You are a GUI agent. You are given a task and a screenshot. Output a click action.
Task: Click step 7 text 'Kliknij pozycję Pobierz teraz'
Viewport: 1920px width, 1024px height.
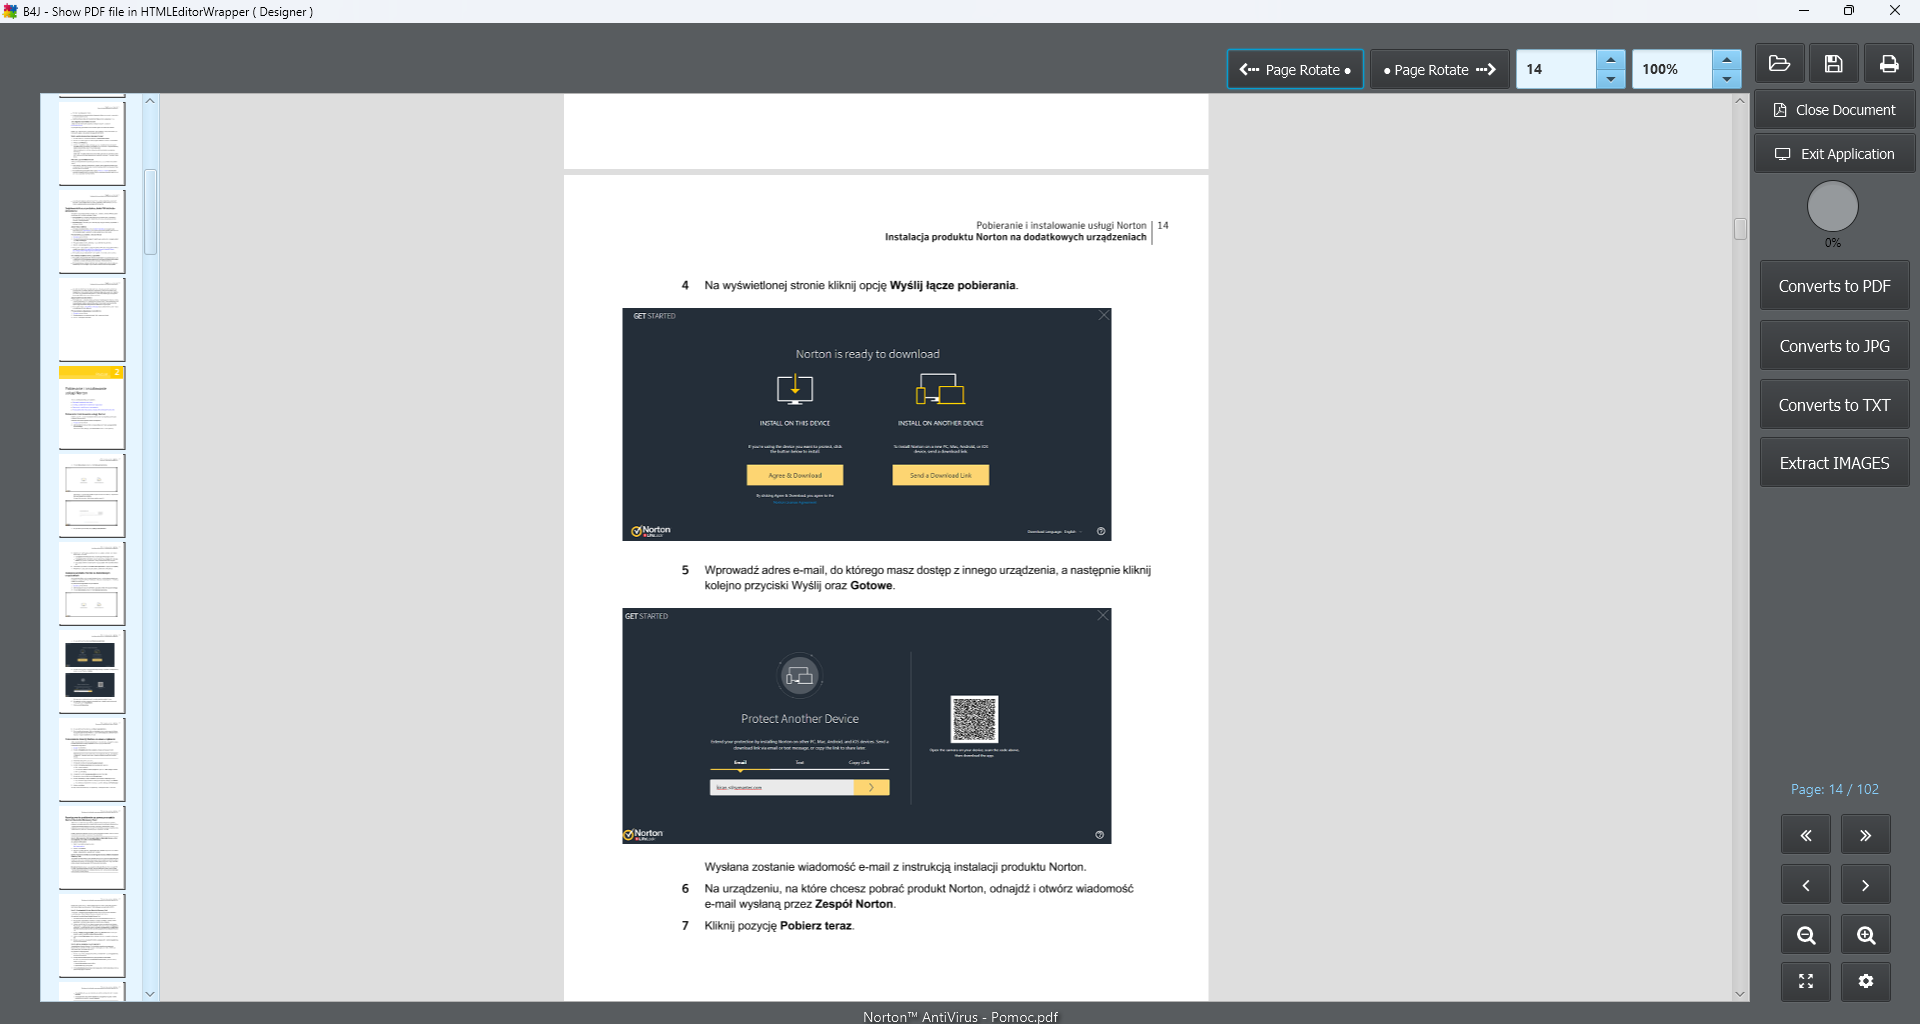pos(779,925)
